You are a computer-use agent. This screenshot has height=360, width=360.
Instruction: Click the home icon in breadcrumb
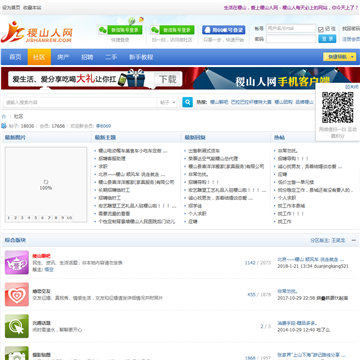[x=4, y=116]
